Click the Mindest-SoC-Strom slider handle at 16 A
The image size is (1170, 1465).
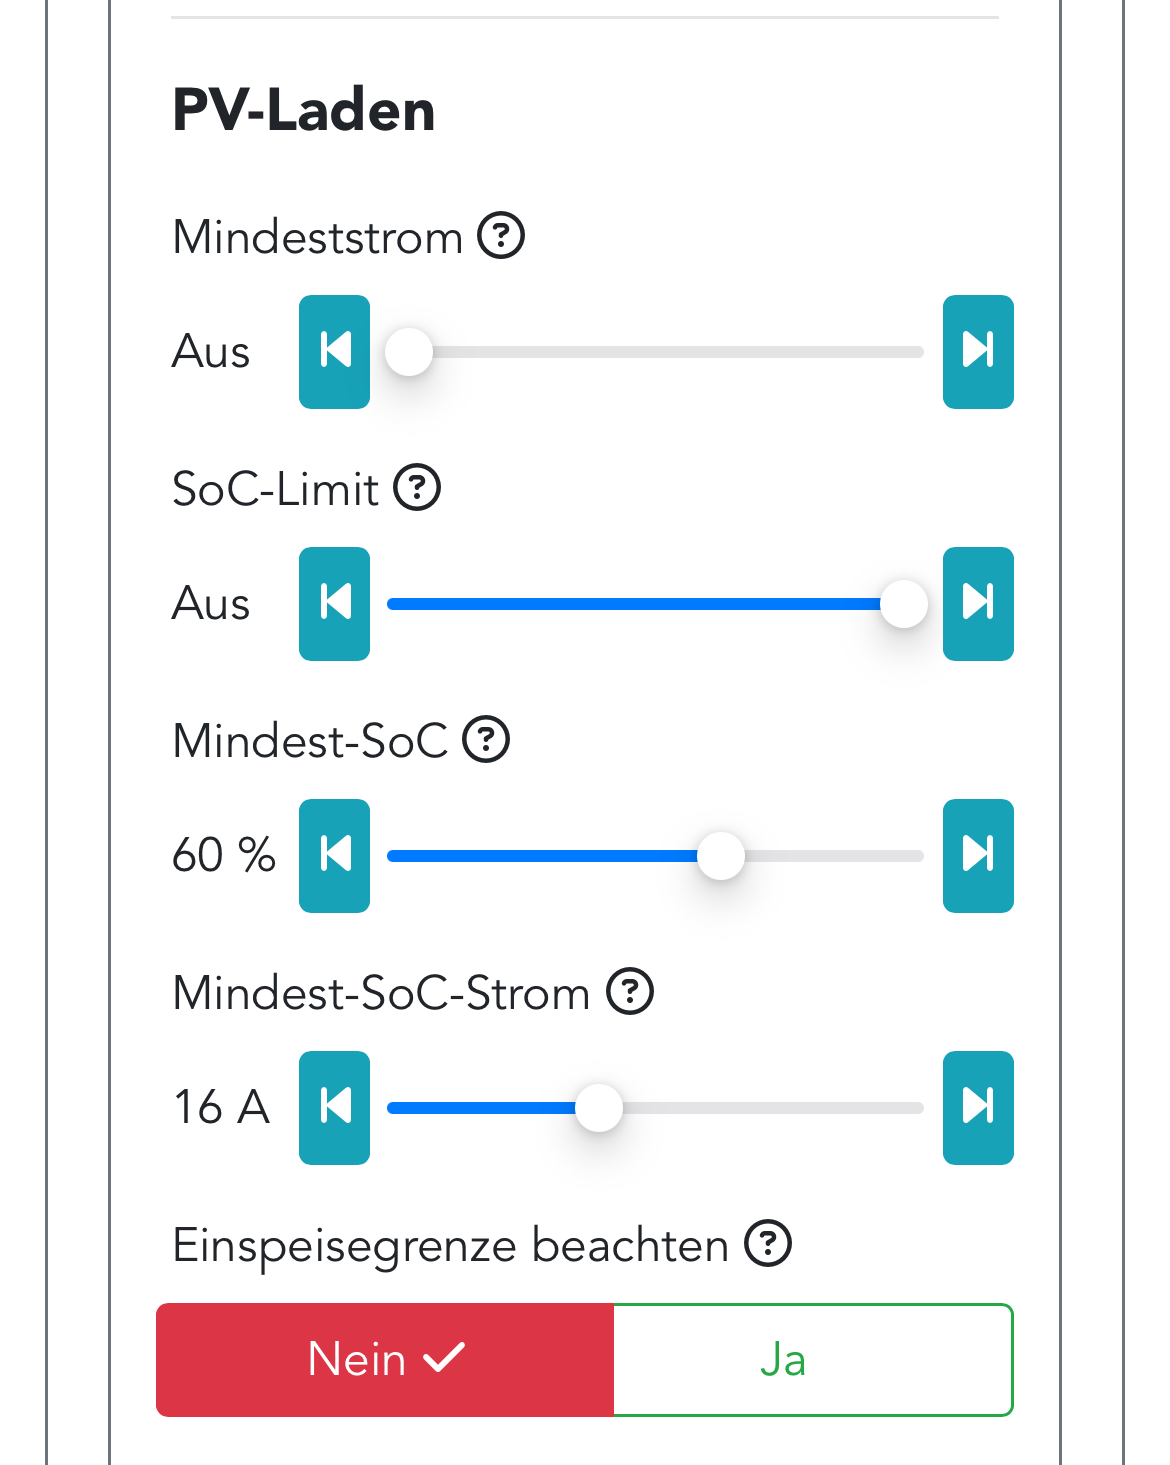[599, 1108]
